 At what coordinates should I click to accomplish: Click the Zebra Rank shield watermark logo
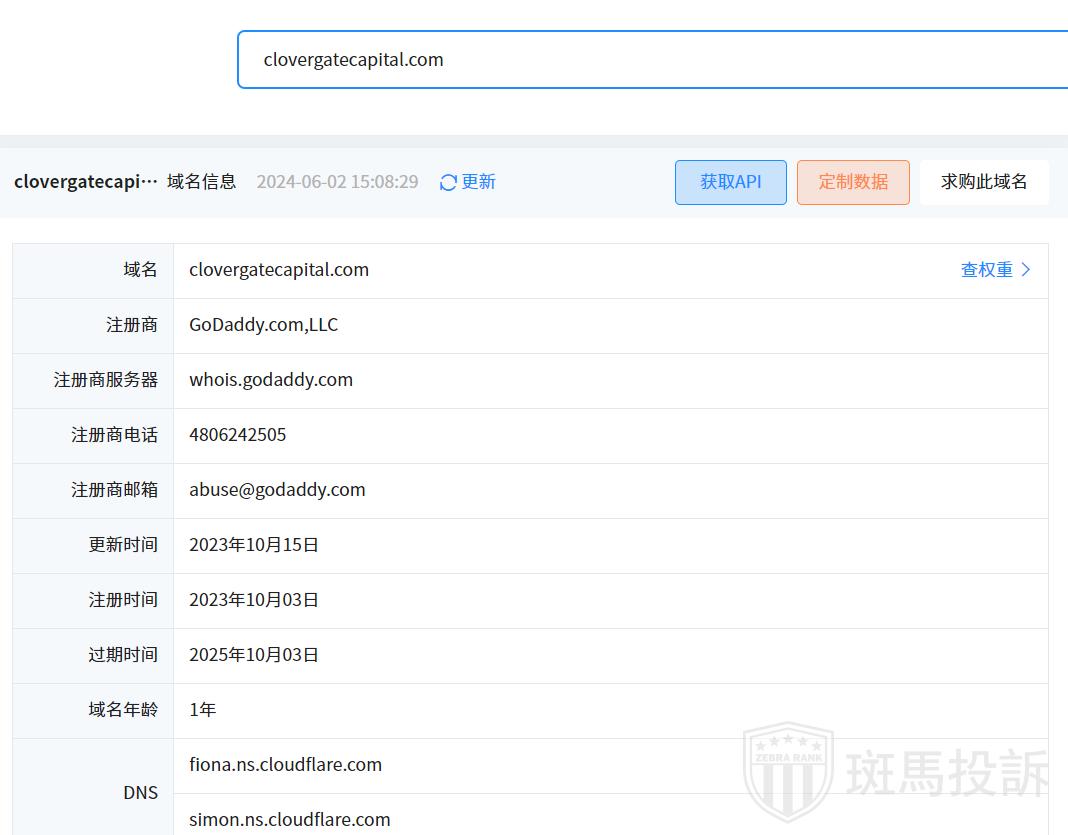click(788, 772)
